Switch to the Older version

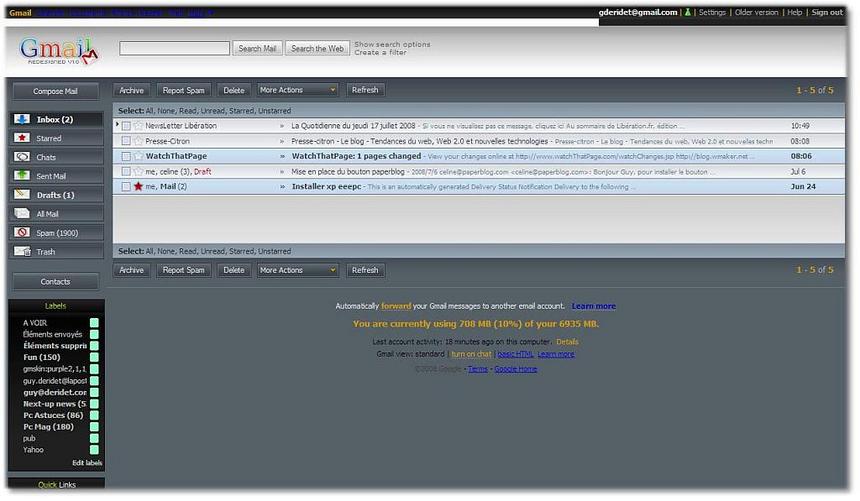756,12
